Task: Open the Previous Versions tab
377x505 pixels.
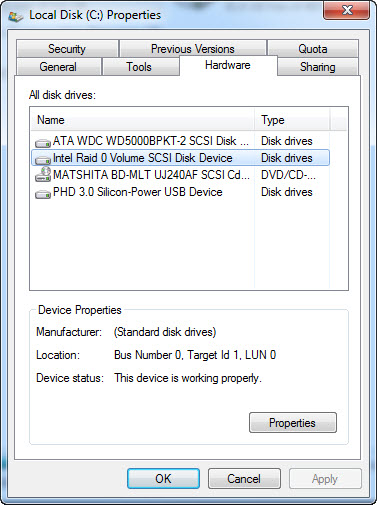Action: [193, 49]
